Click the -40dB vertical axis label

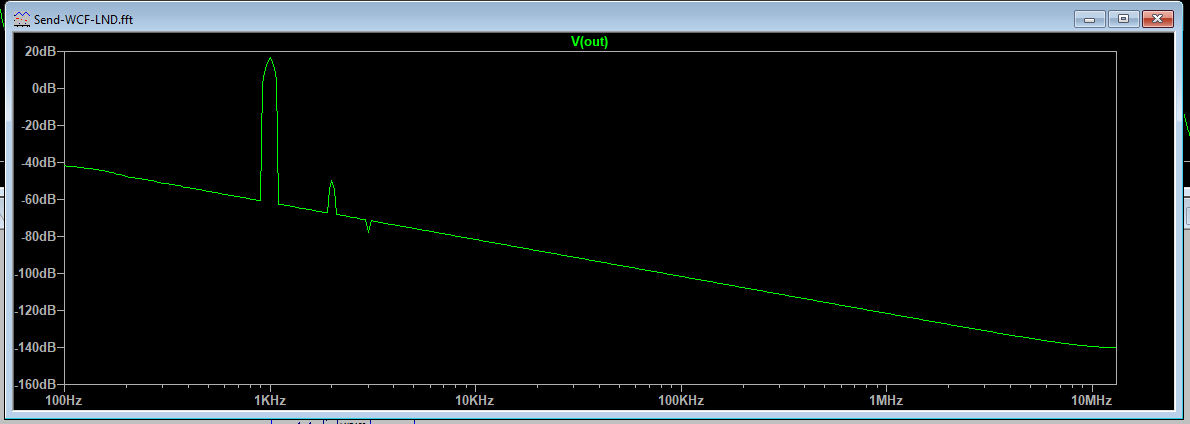click(x=38, y=162)
